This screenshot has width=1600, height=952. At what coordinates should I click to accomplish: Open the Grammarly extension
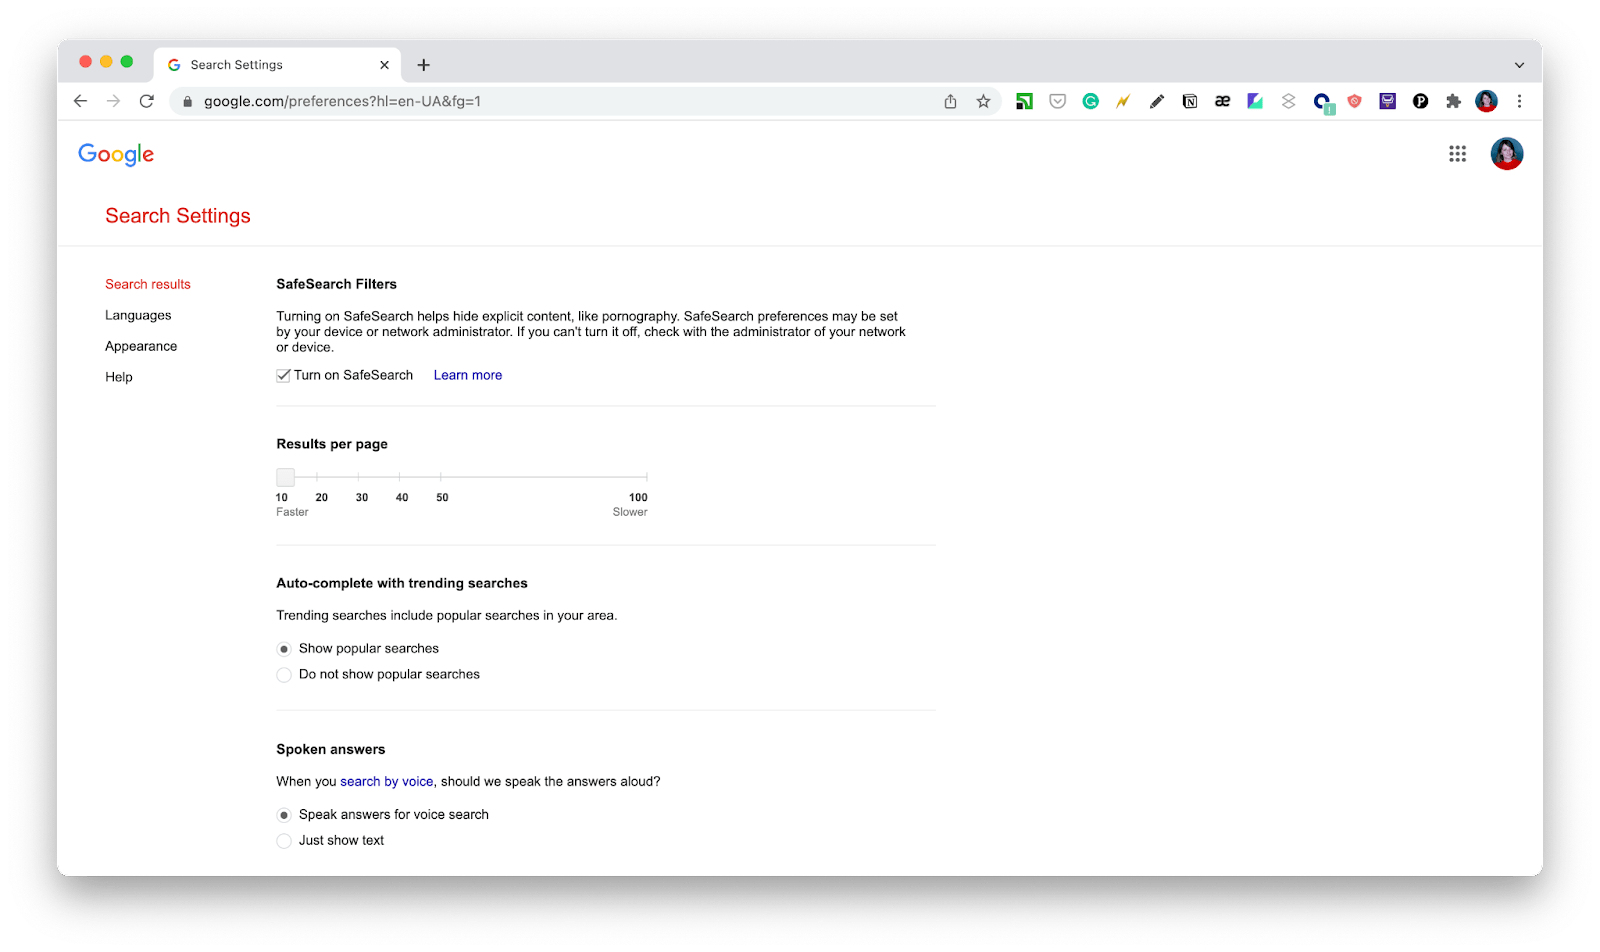[x=1090, y=100]
